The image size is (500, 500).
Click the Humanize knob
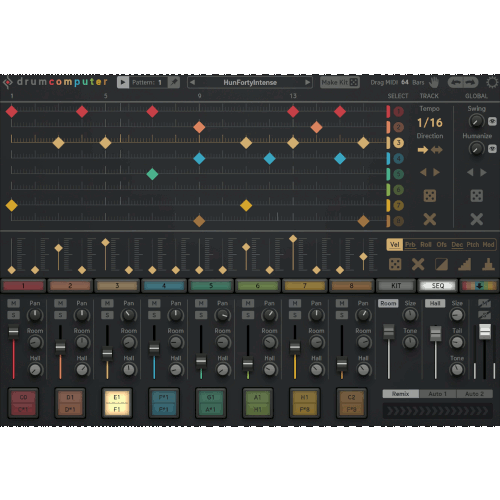tap(476, 149)
